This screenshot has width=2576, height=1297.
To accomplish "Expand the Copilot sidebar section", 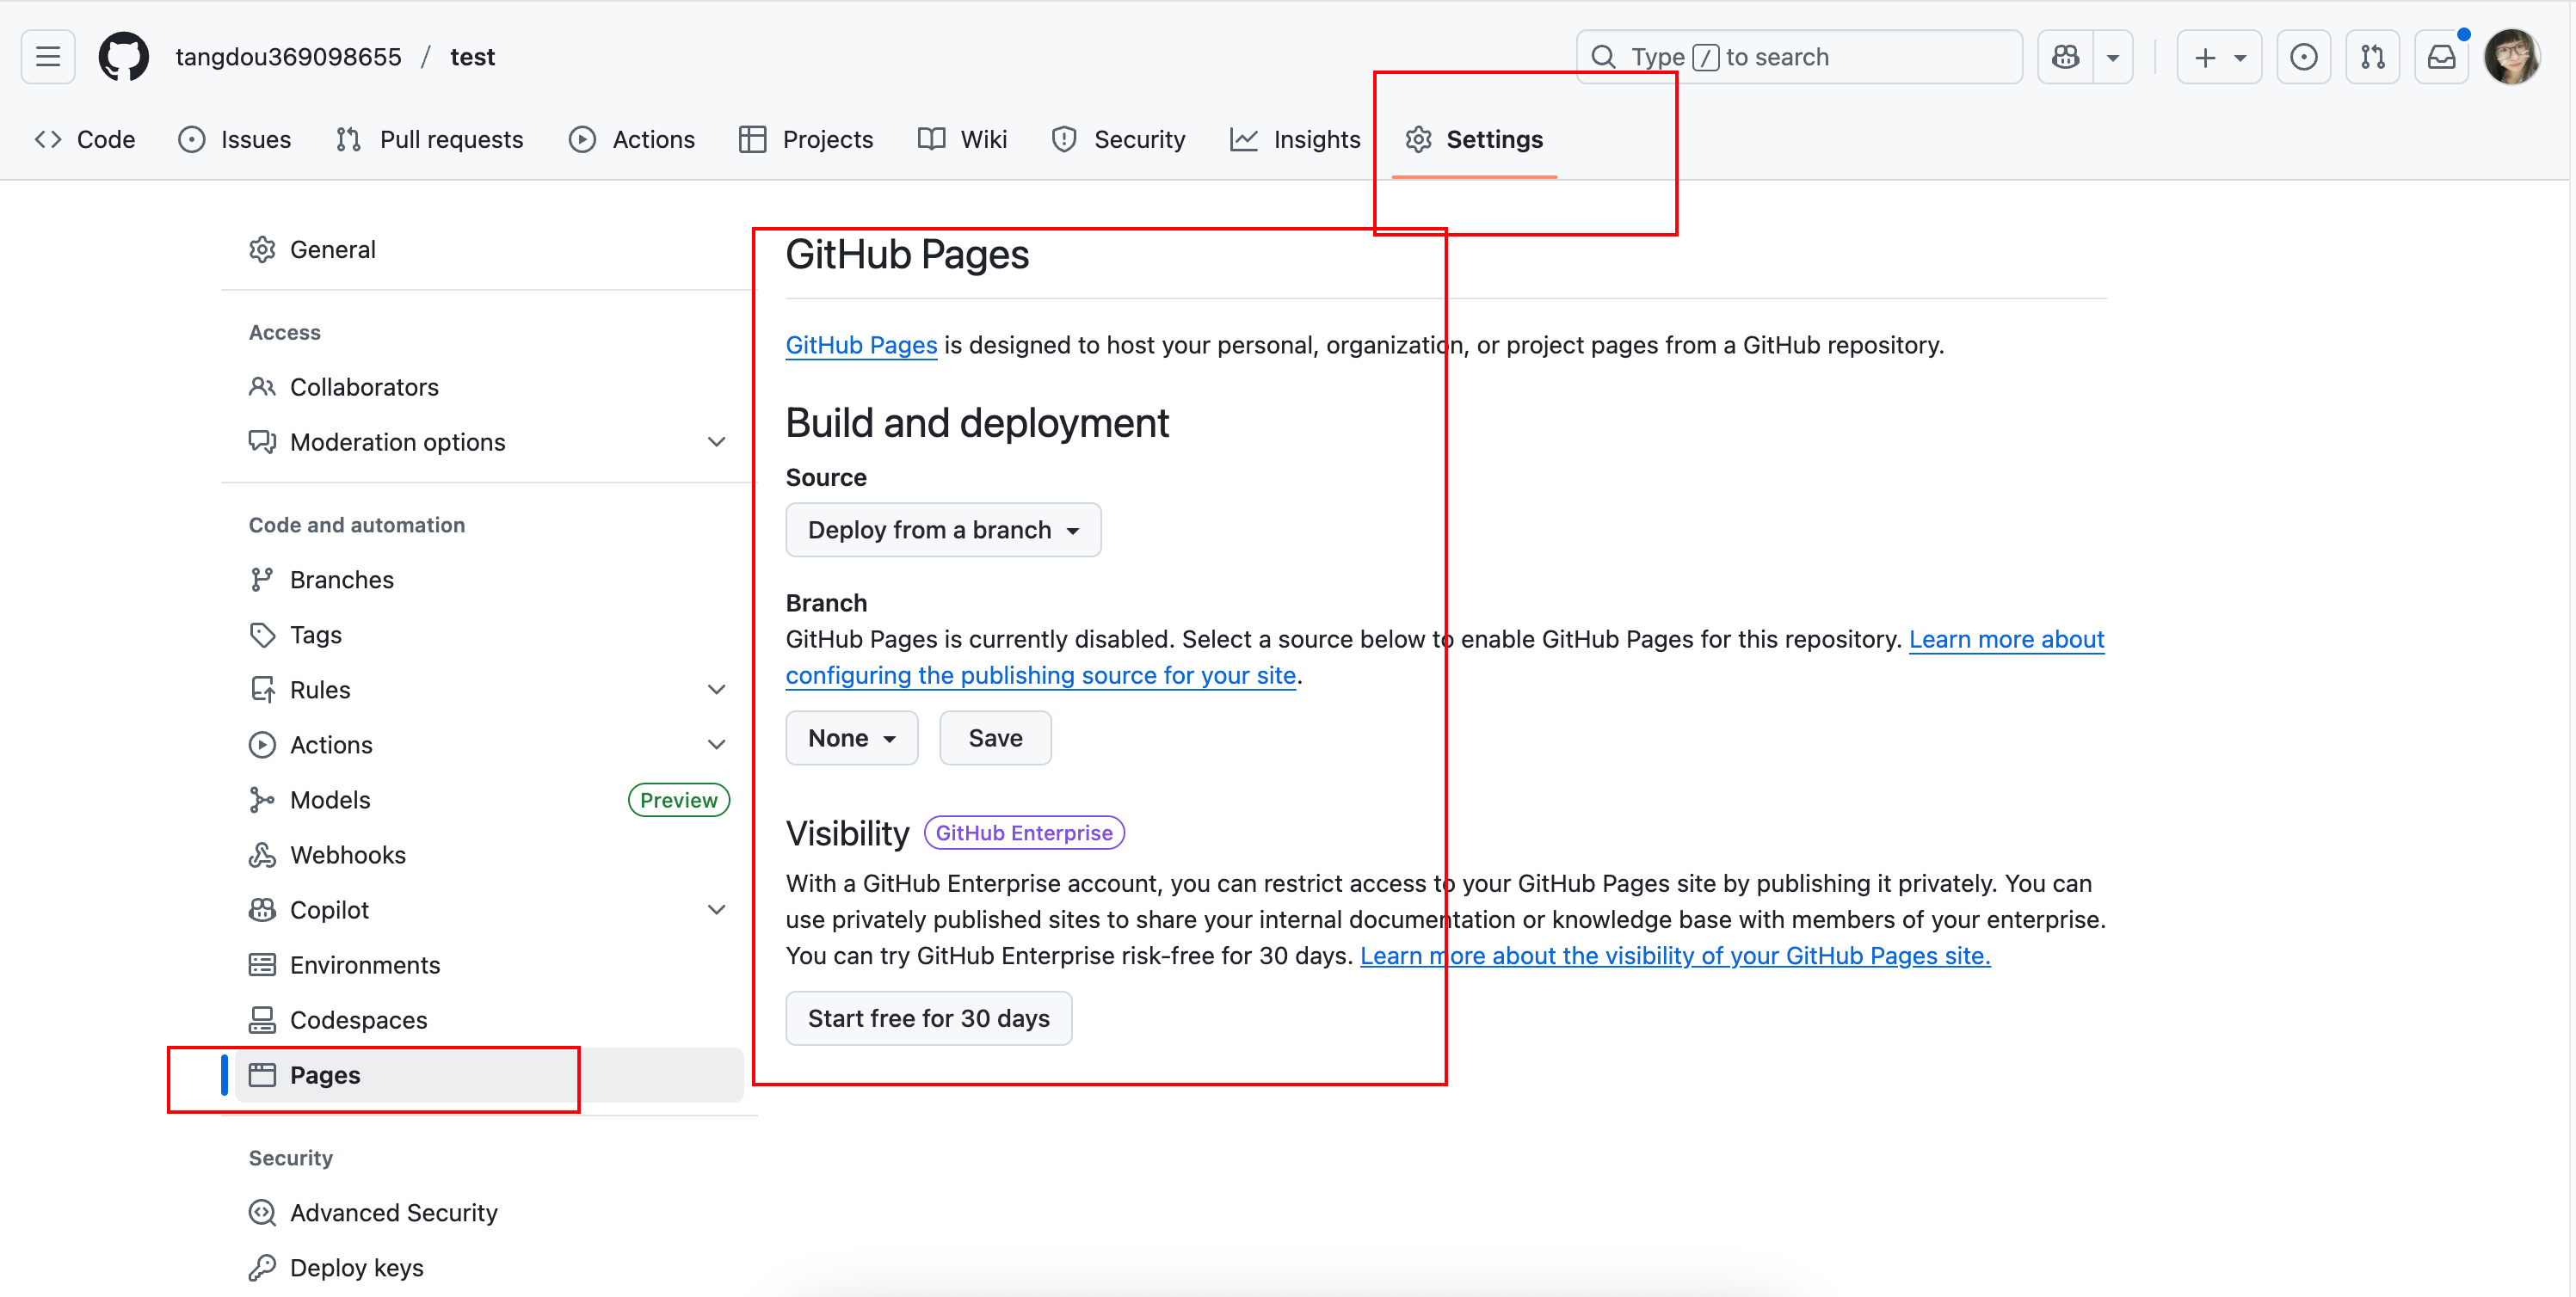I will pyautogui.click(x=716, y=910).
